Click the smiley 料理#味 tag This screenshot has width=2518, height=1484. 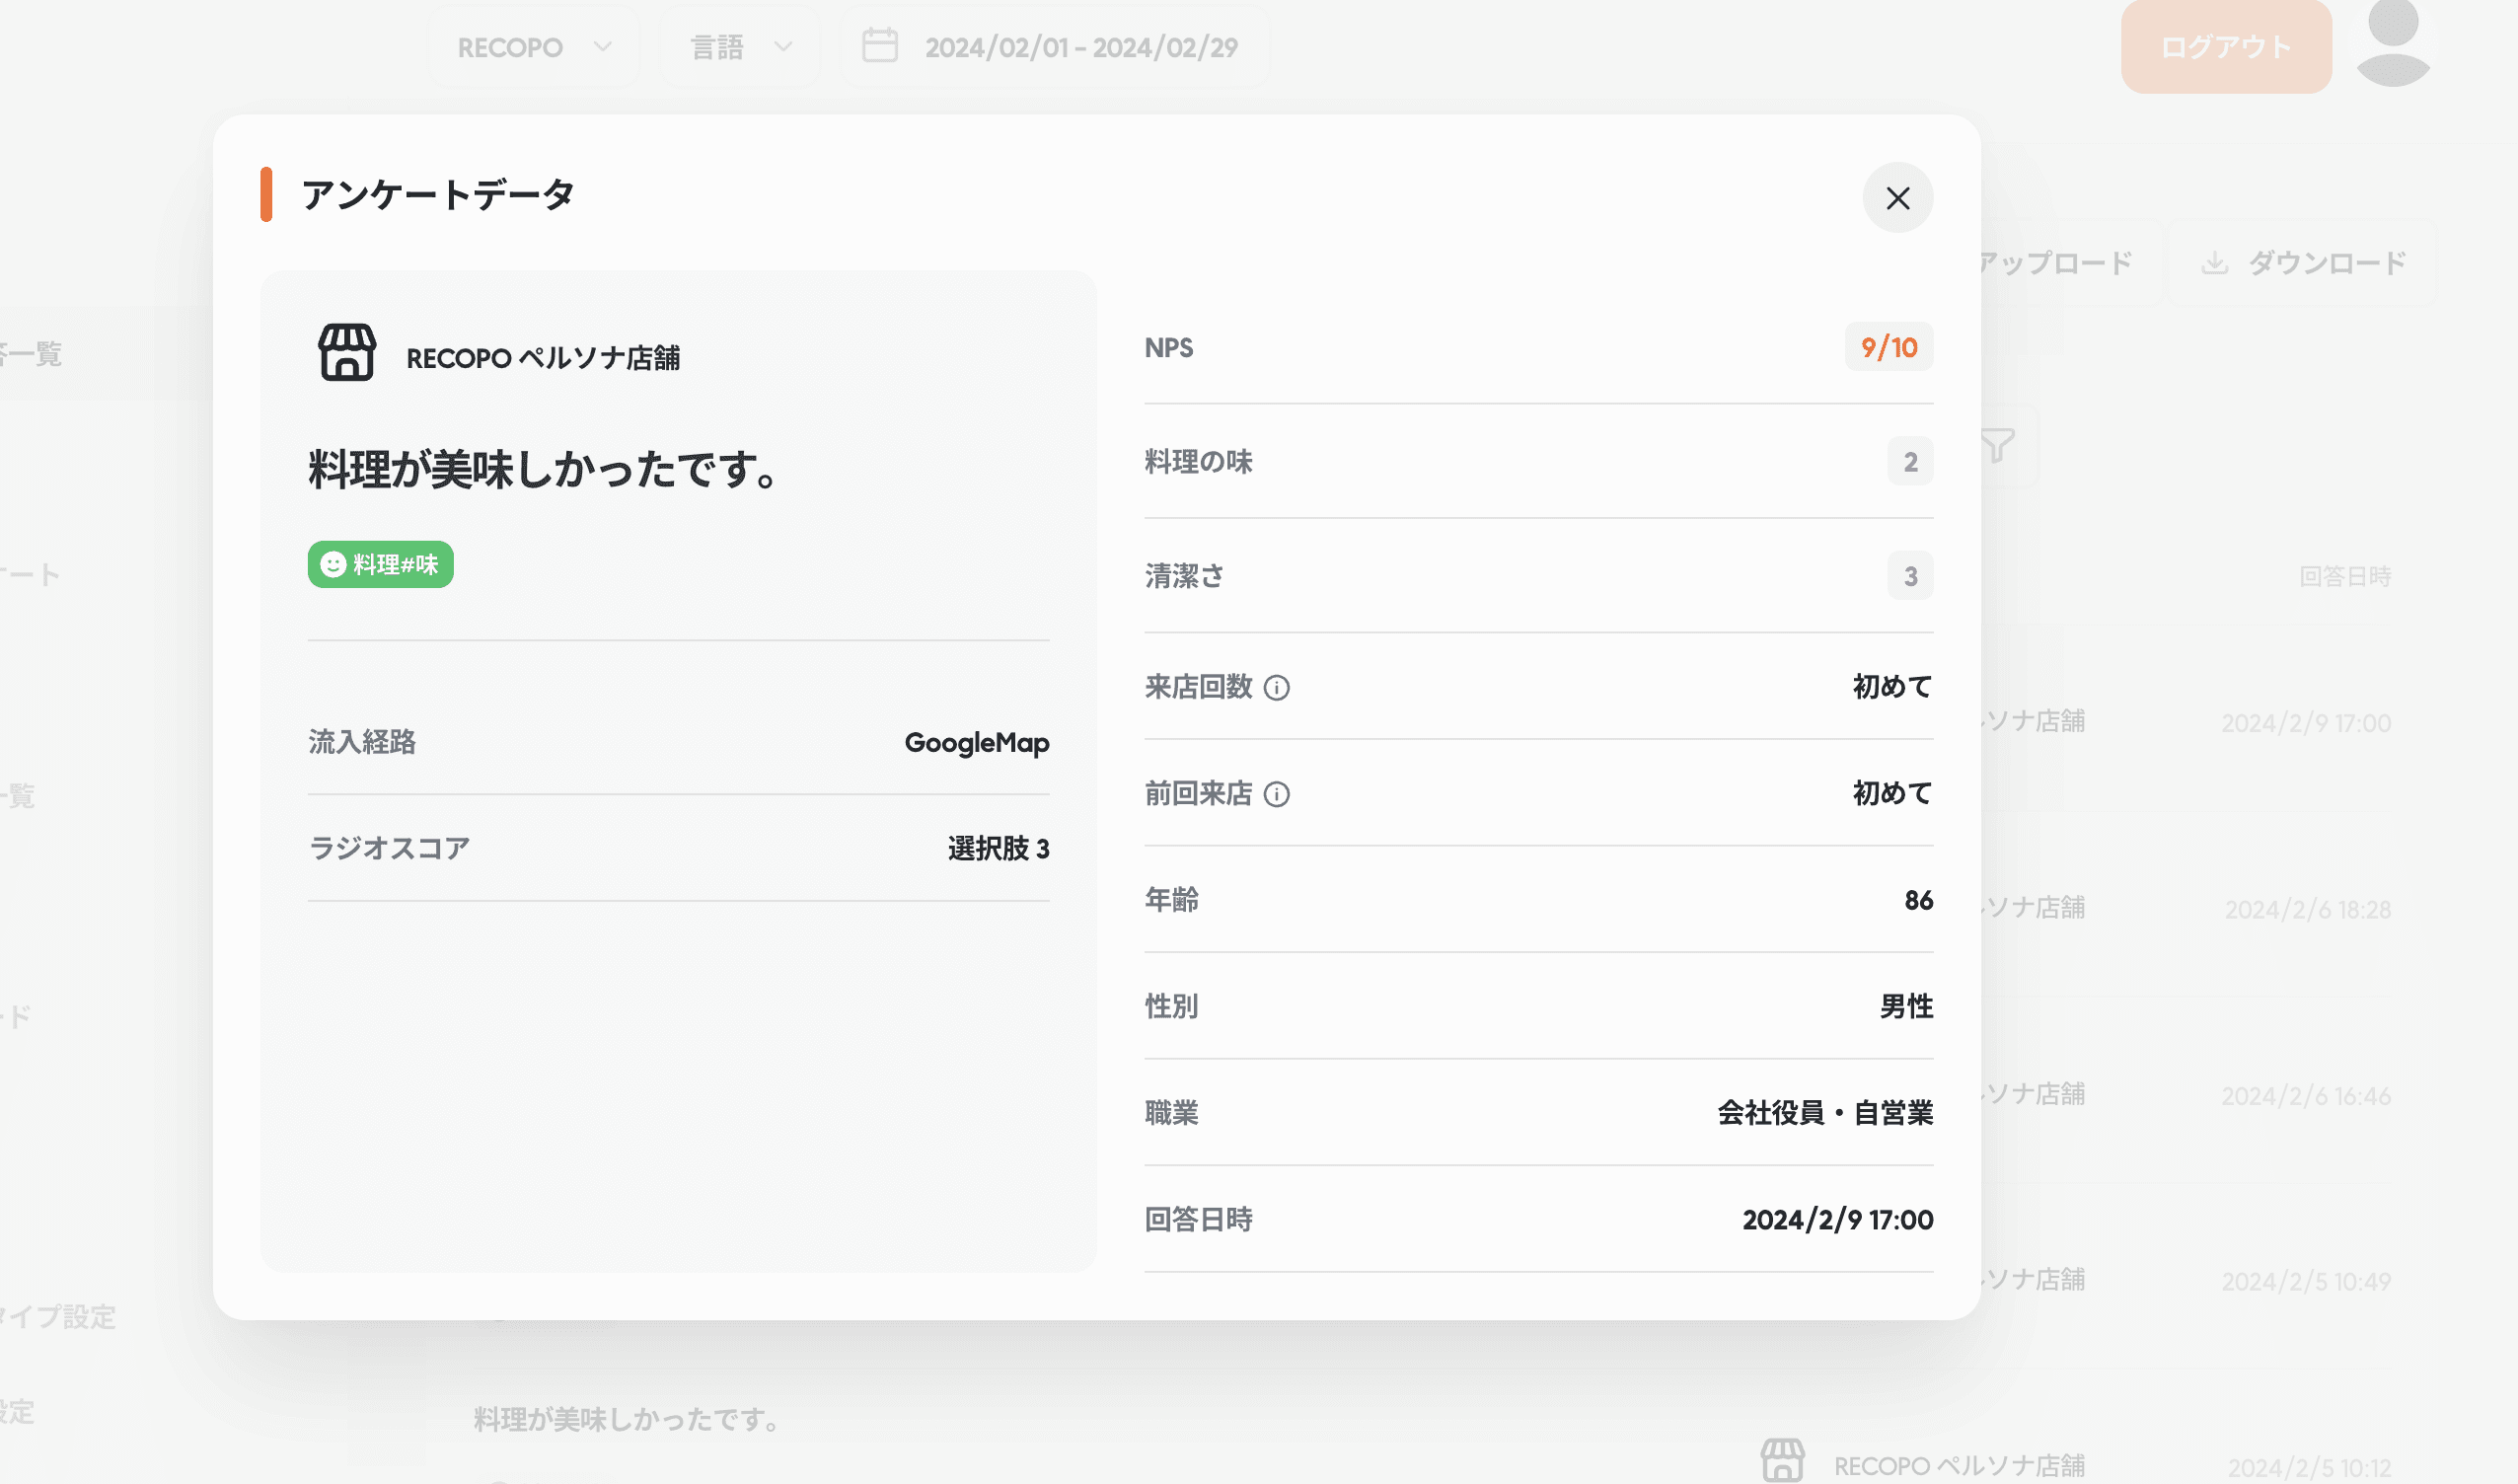click(x=380, y=565)
